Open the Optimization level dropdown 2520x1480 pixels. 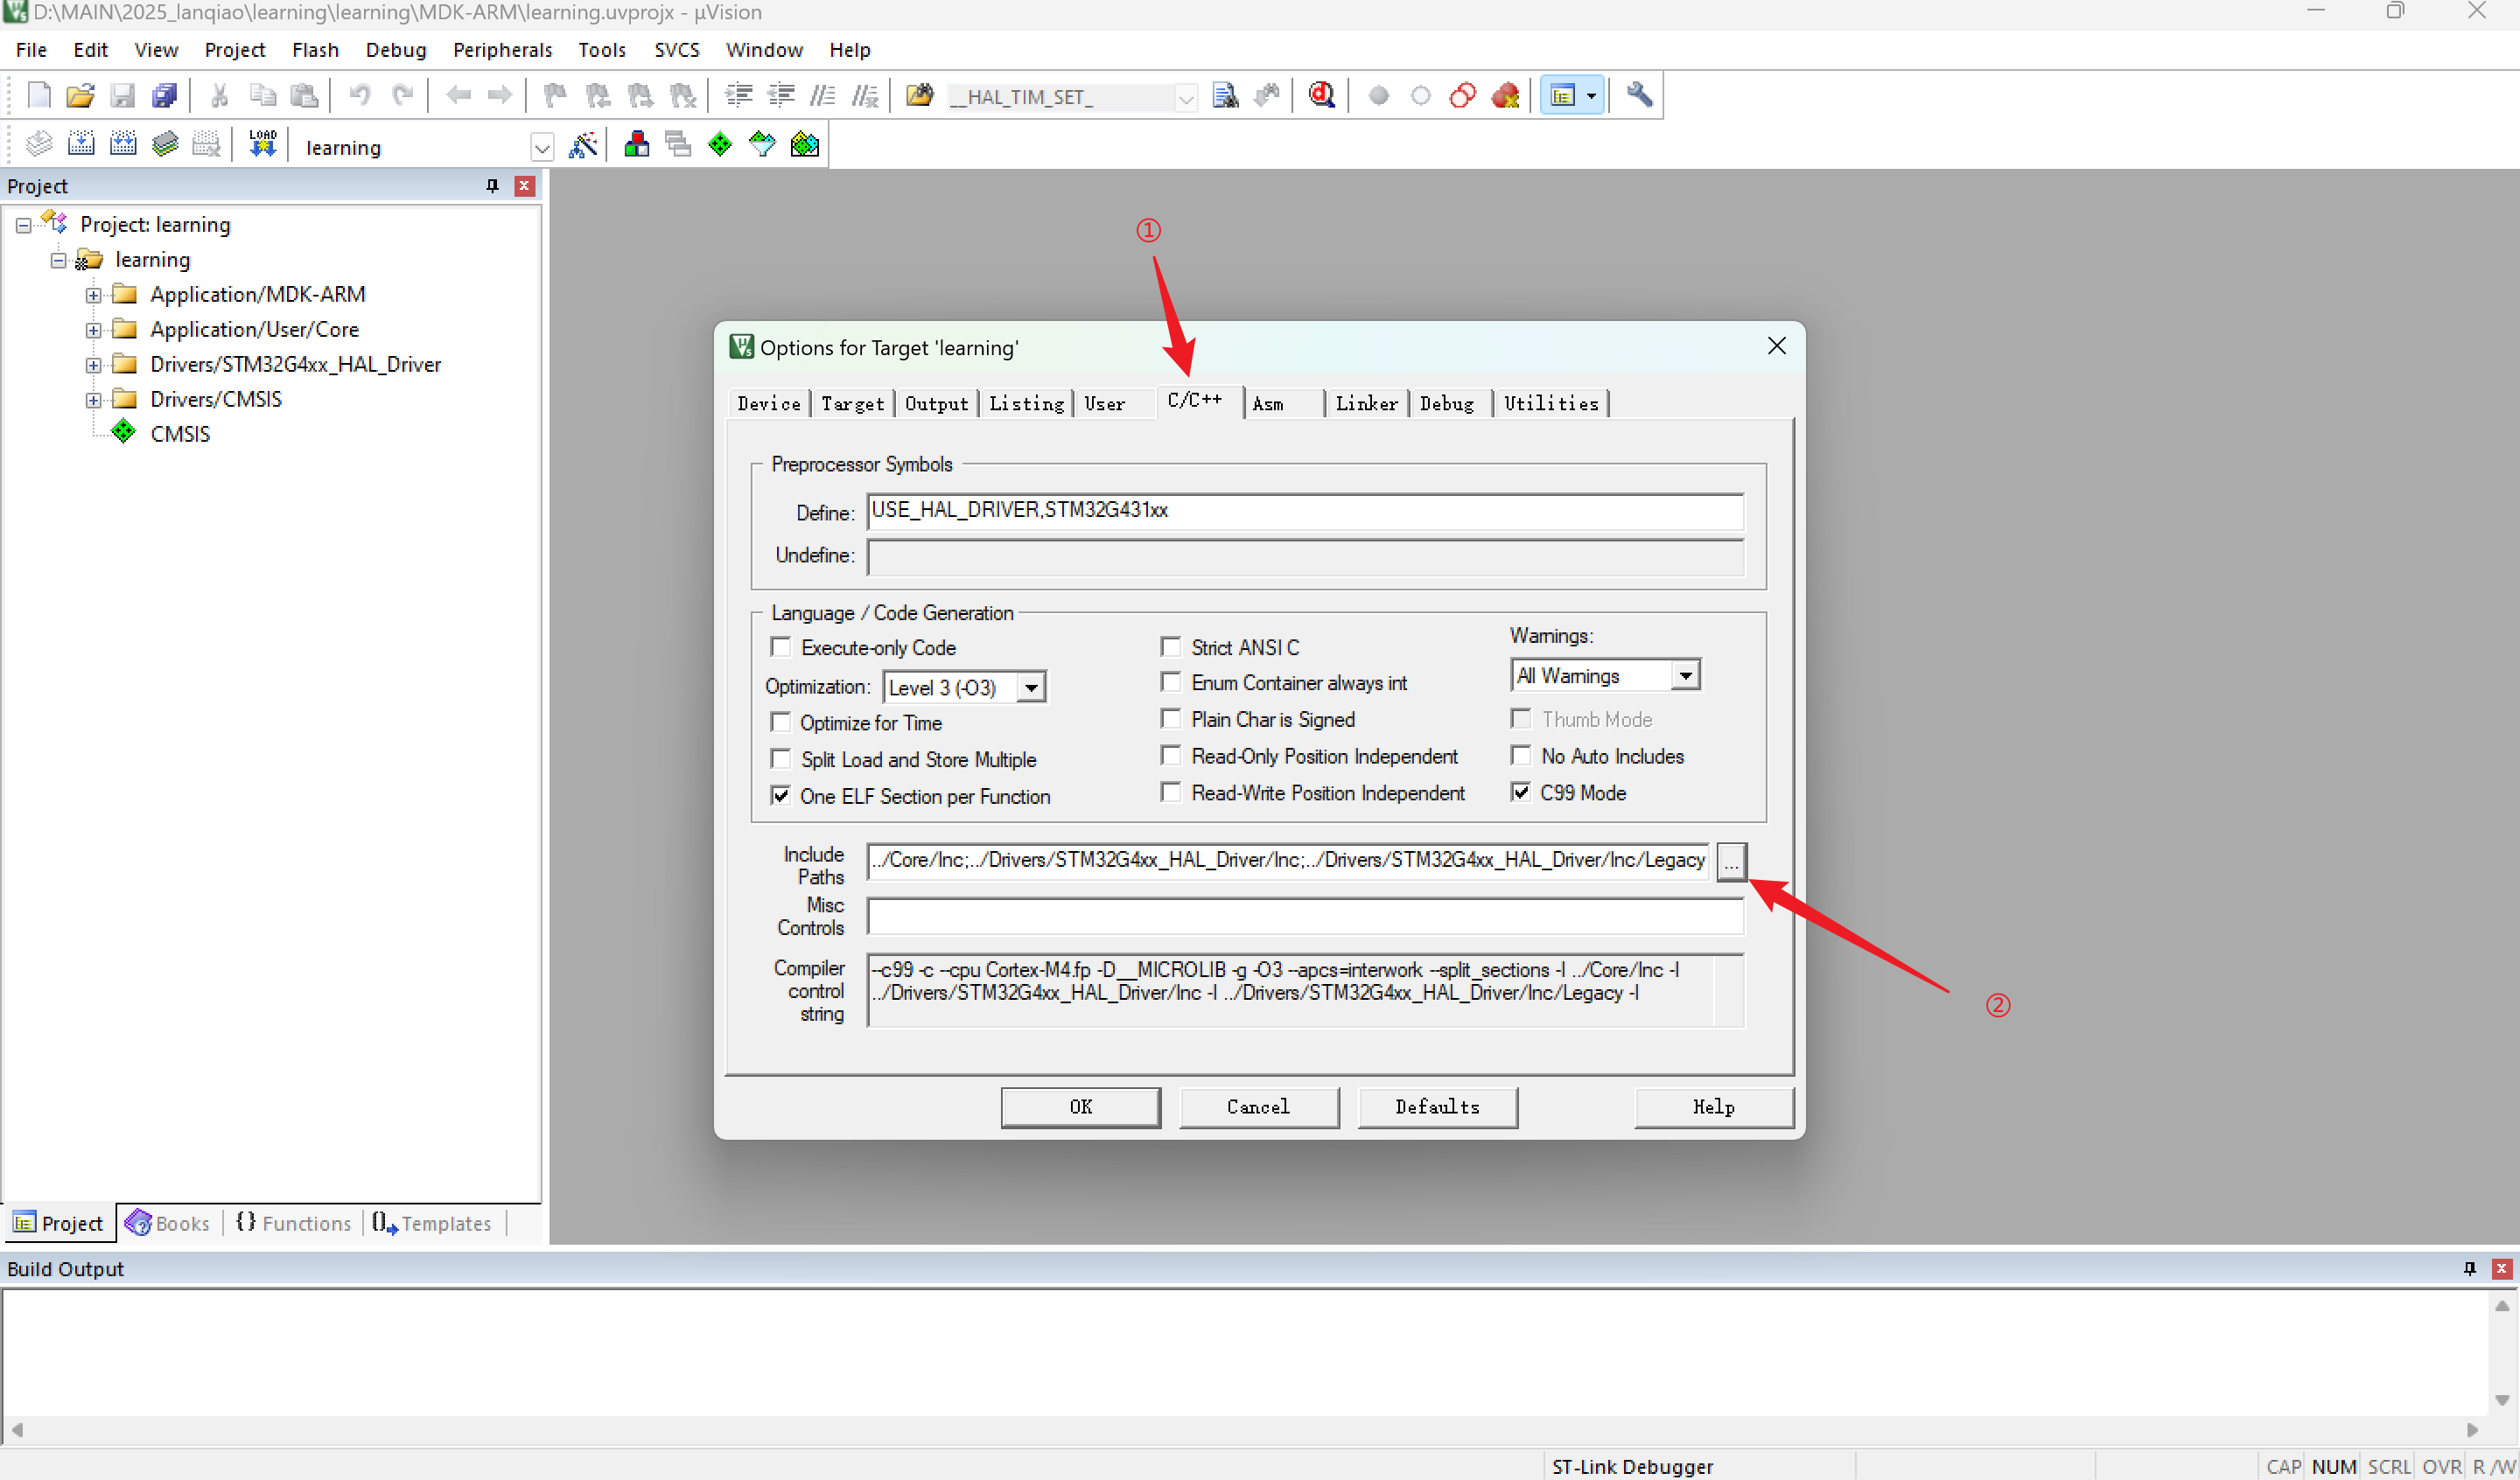pos(1031,687)
